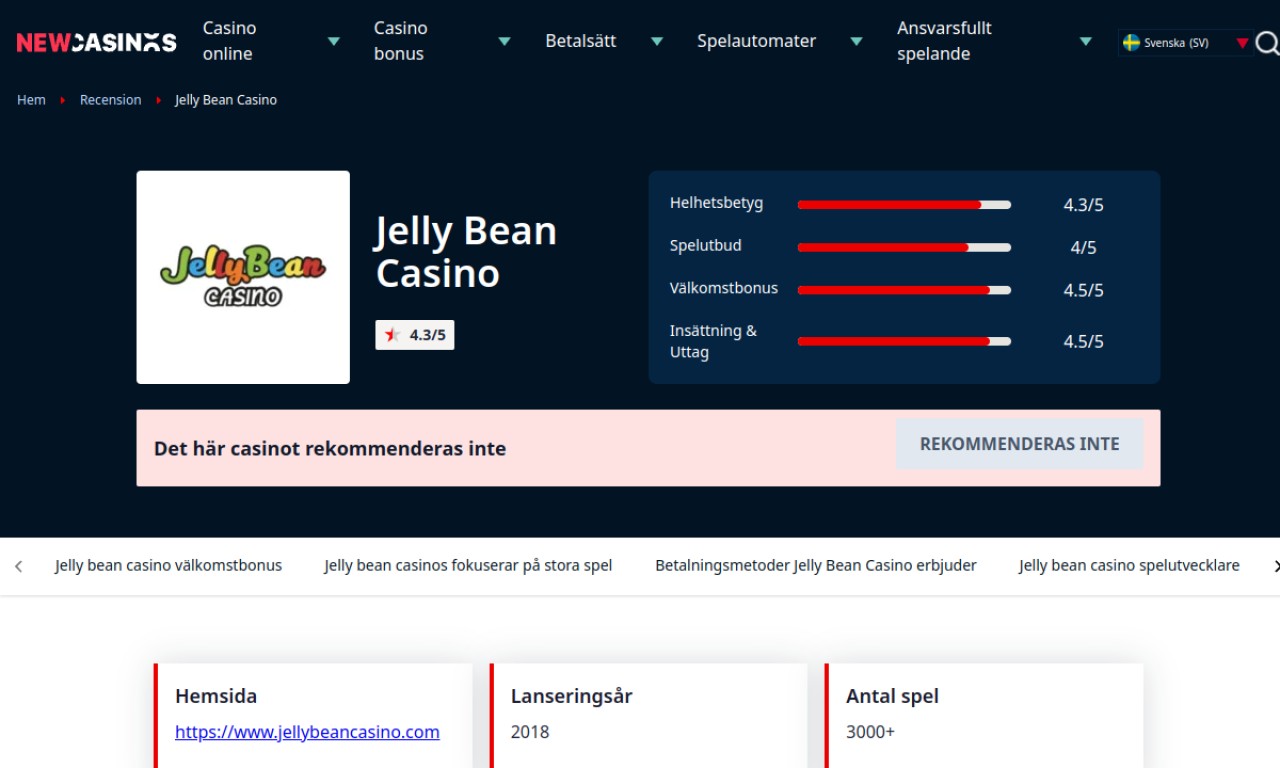Click the star rating badge 4.3/5
1280x768 pixels.
tap(415, 335)
